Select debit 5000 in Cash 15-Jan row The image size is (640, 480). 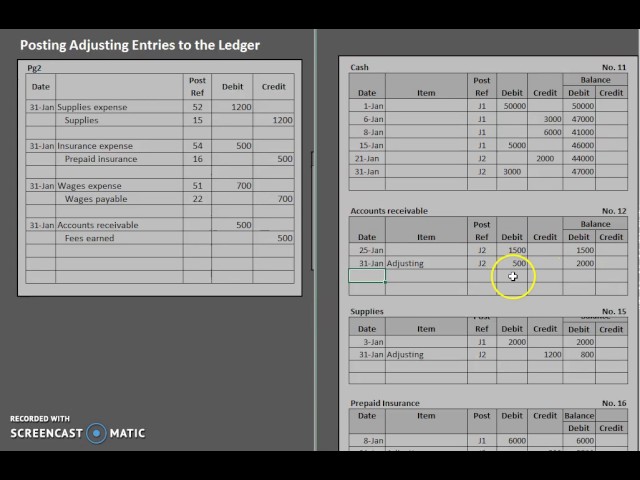[512, 145]
